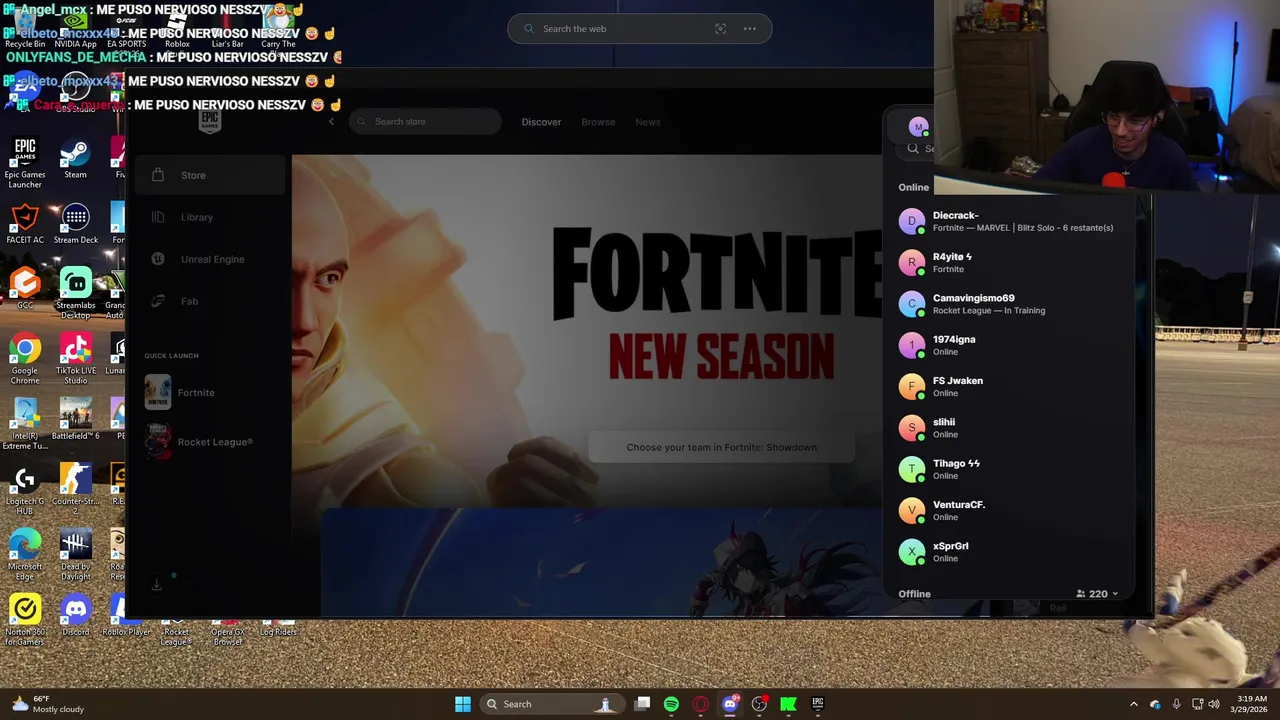
Task: Select the Discord desktop icon
Action: pyautogui.click(x=75, y=616)
